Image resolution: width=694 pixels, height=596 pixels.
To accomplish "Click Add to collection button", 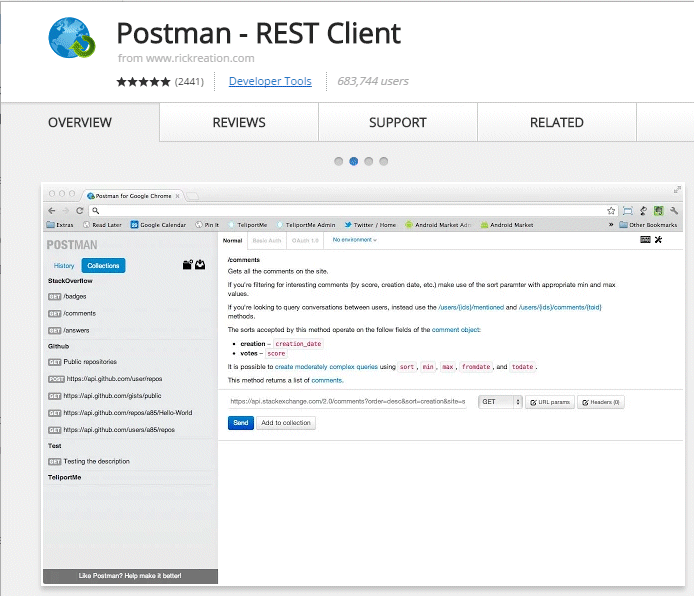I will 286,423.
